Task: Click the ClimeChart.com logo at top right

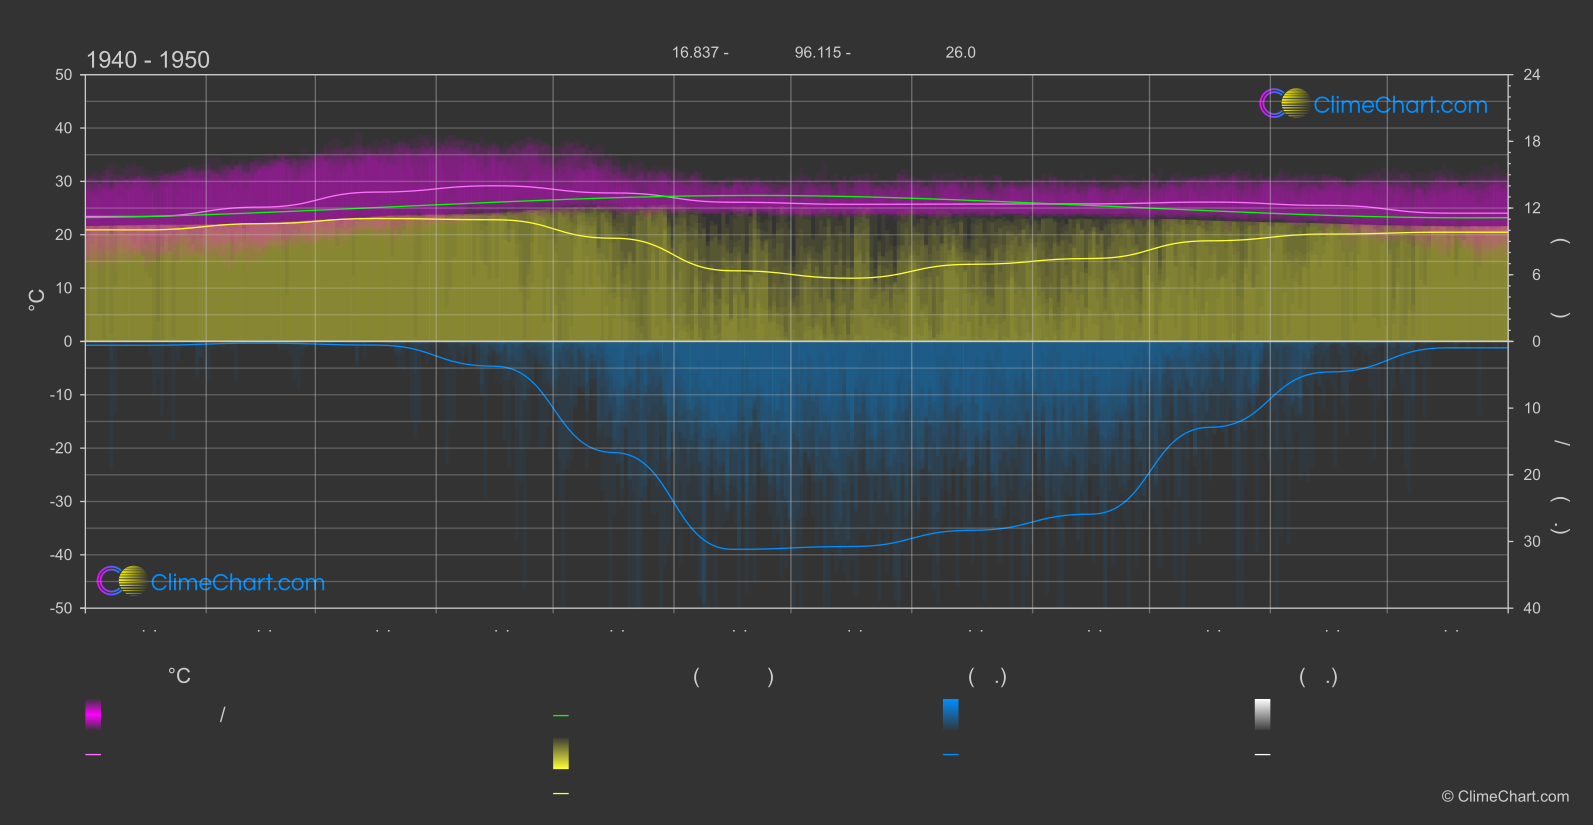Action: (x=1373, y=104)
